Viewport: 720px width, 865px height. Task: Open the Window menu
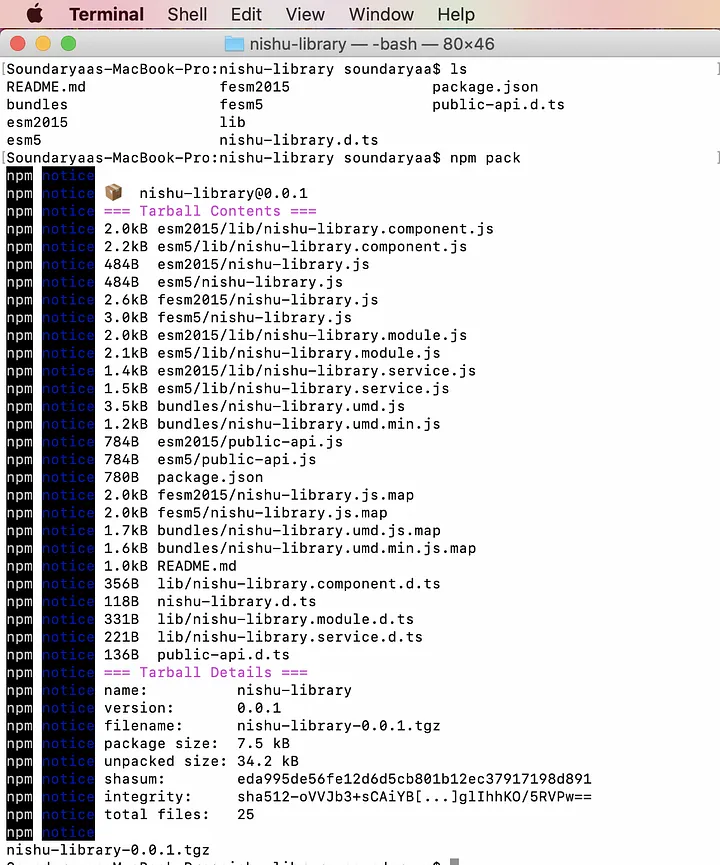(x=381, y=14)
